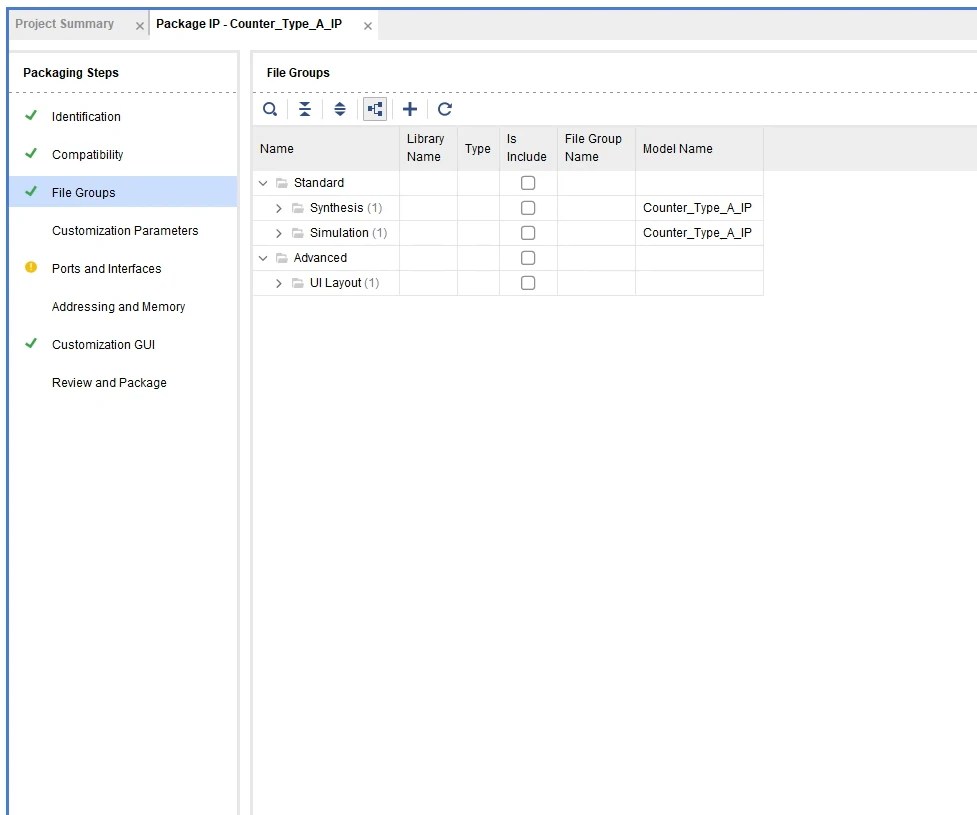
Task: Open the Customization Parameters step
Action: click(125, 231)
